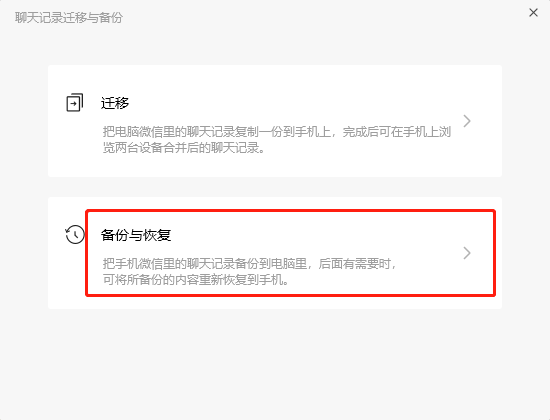
Task: Click the 备份与恢复 clock history icon
Action: pos(75,234)
